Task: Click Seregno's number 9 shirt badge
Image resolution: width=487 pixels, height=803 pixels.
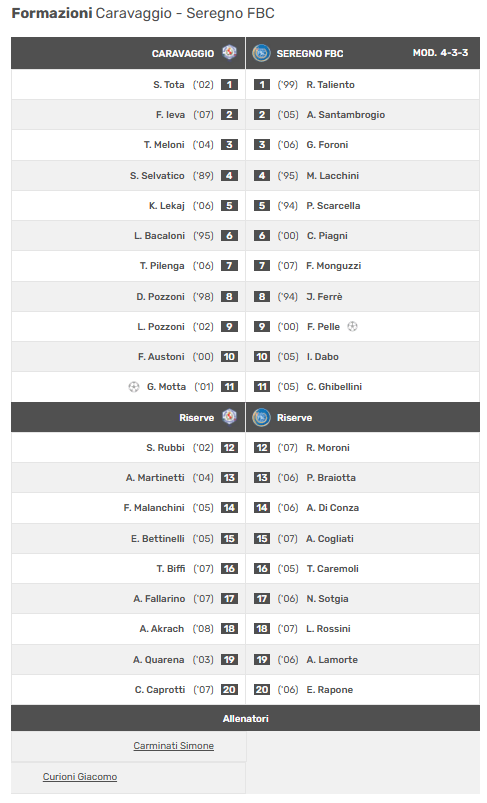Action: tap(262, 326)
